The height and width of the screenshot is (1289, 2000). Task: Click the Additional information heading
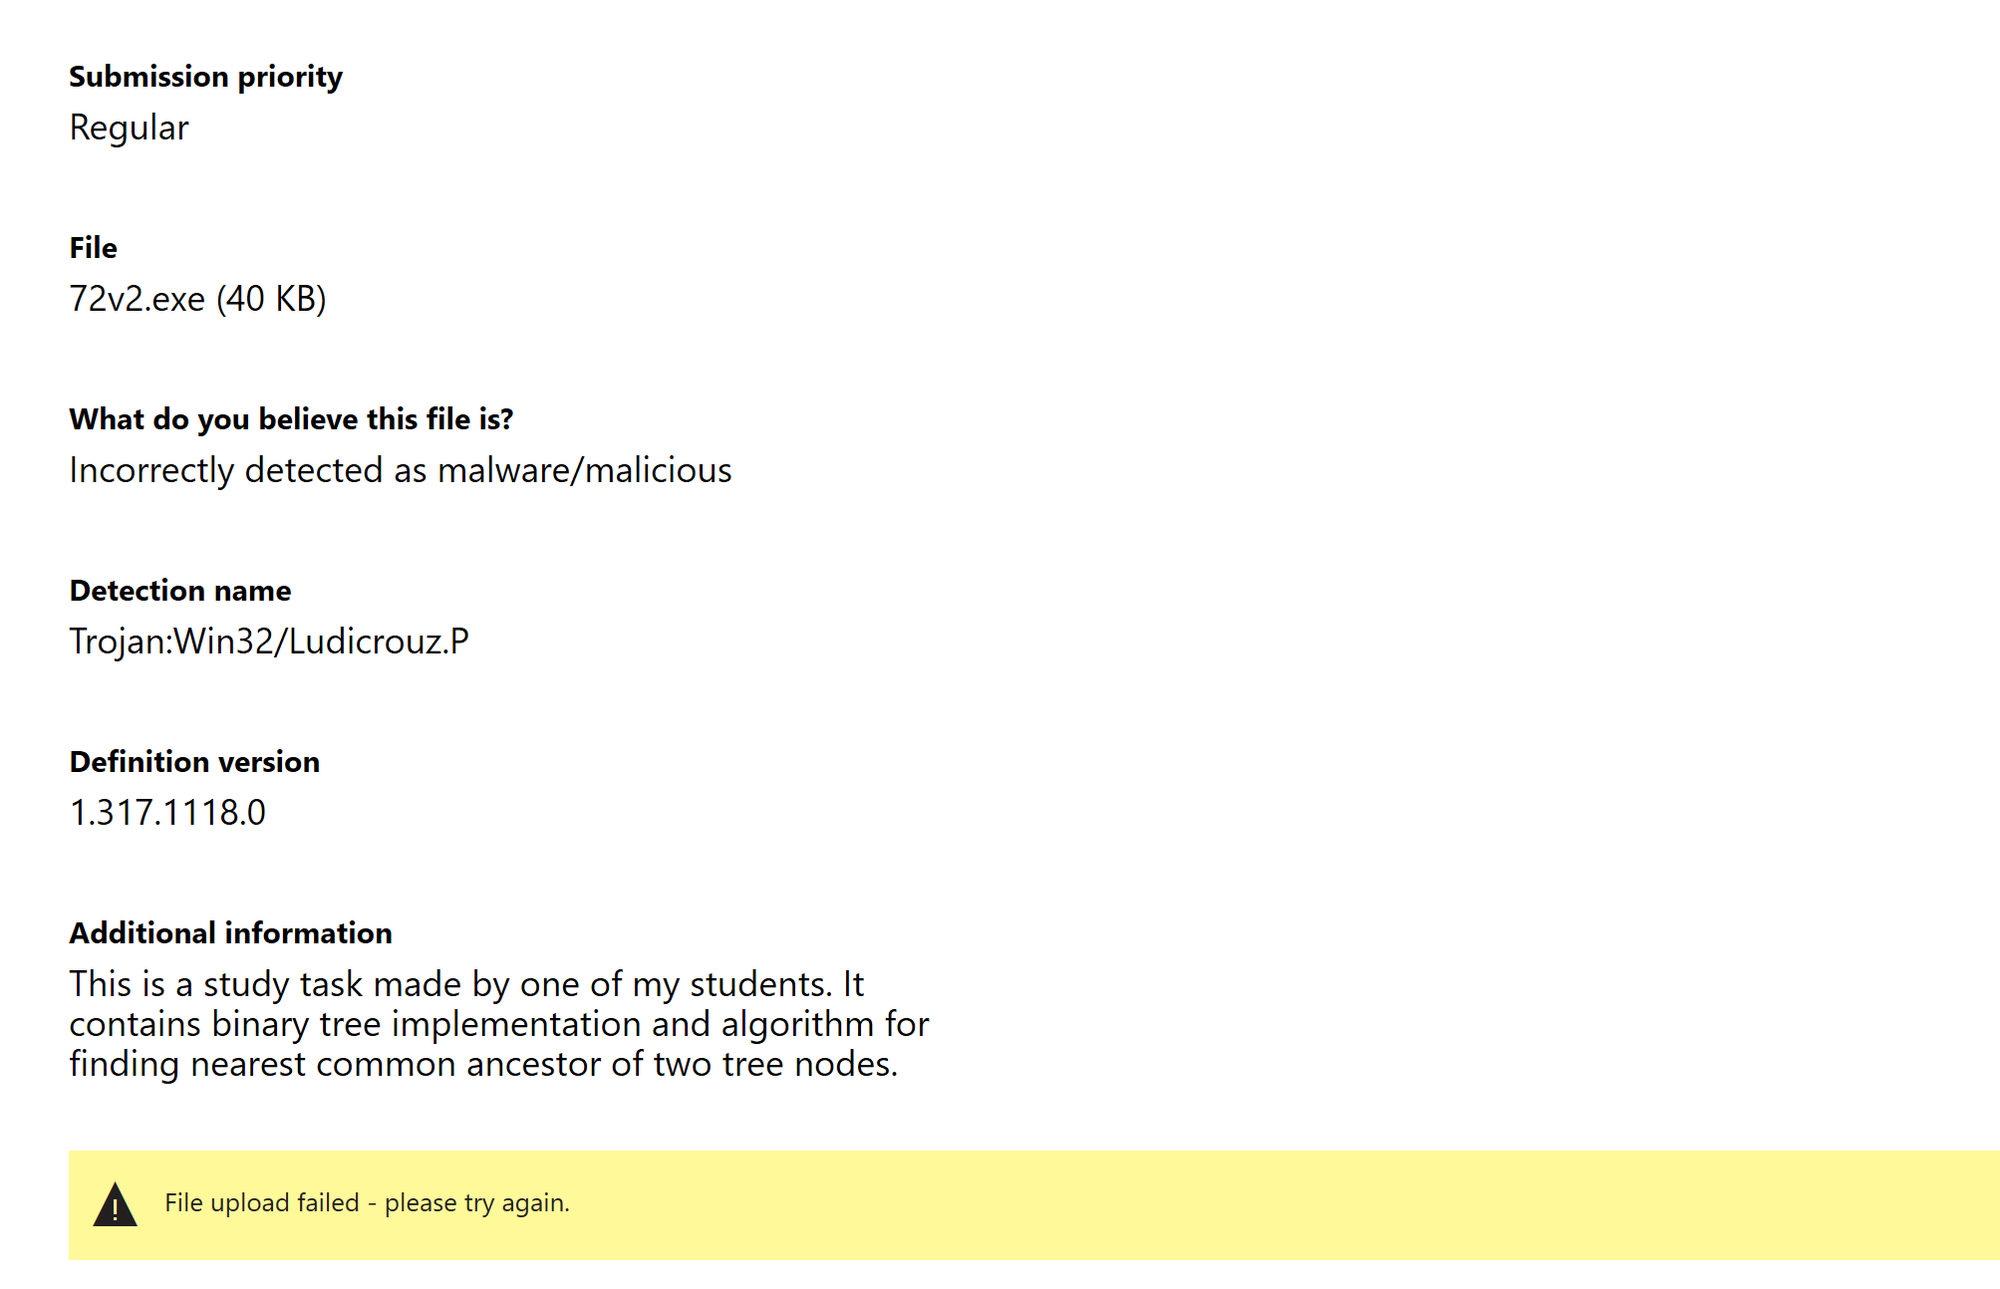pyautogui.click(x=230, y=933)
